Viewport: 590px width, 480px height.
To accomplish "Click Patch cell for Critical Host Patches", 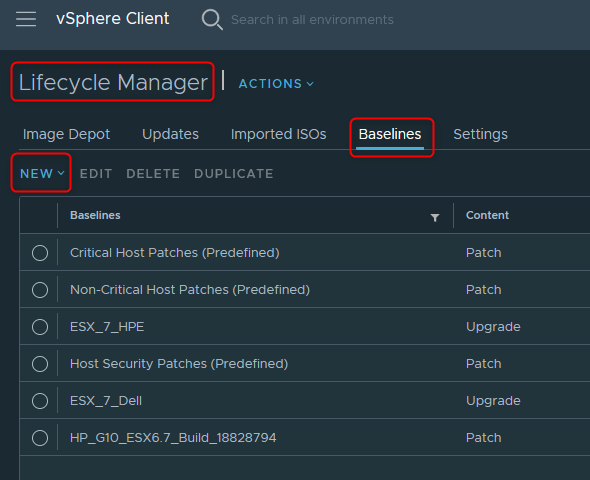I will tap(484, 252).
